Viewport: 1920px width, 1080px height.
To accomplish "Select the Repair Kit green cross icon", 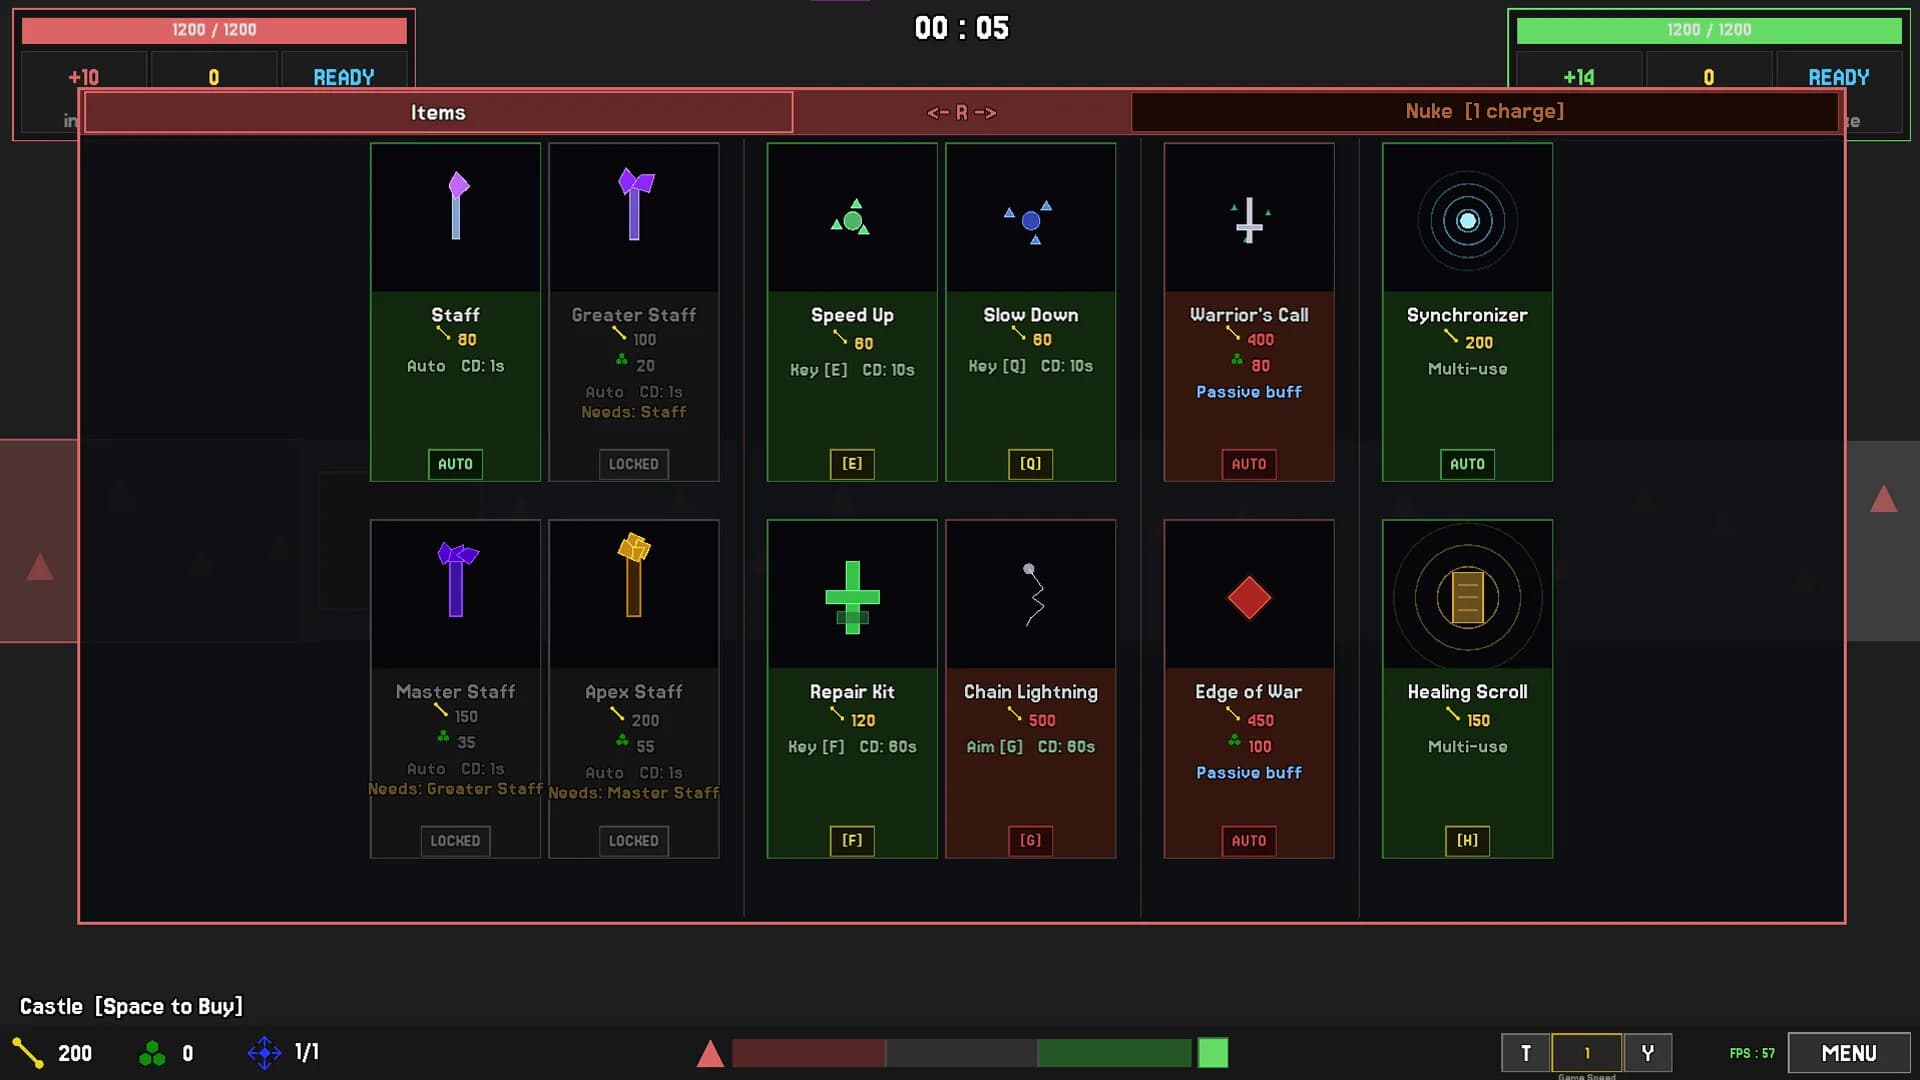I will [852, 597].
